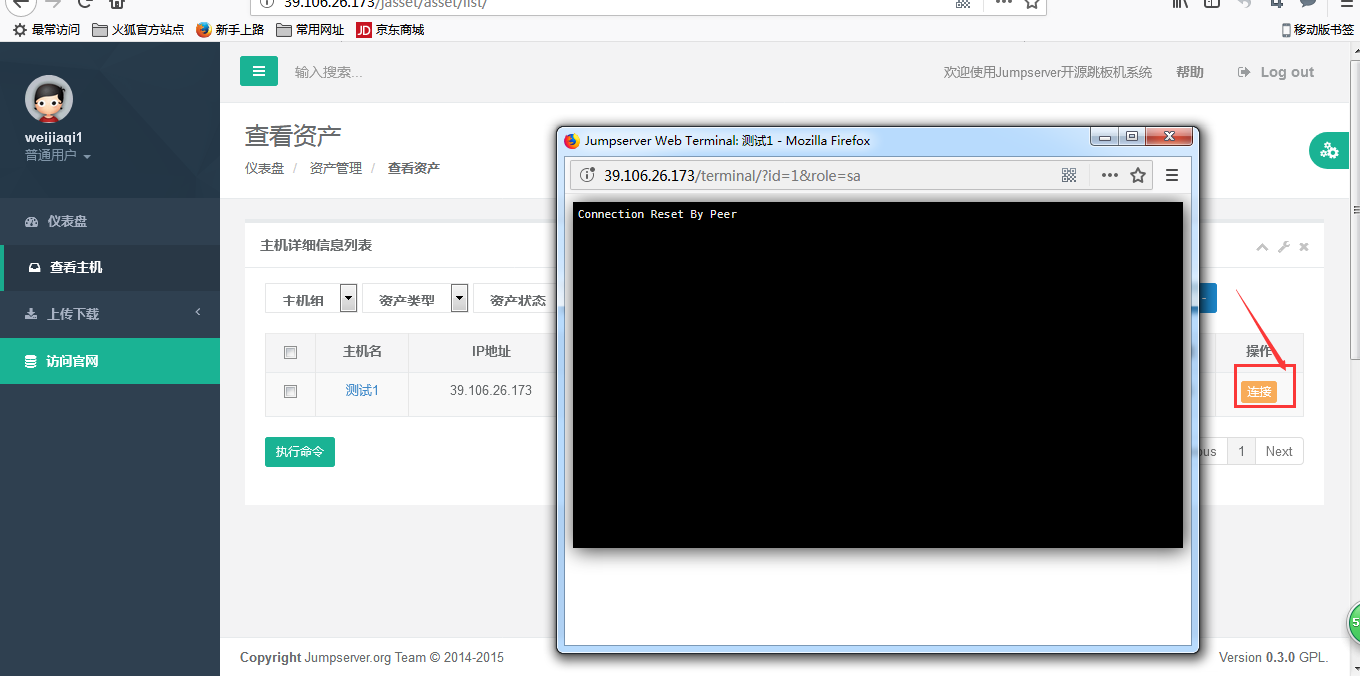The height and width of the screenshot is (676, 1360).
Task: Open the page actions dots in the terminal window
Action: (x=1109, y=175)
